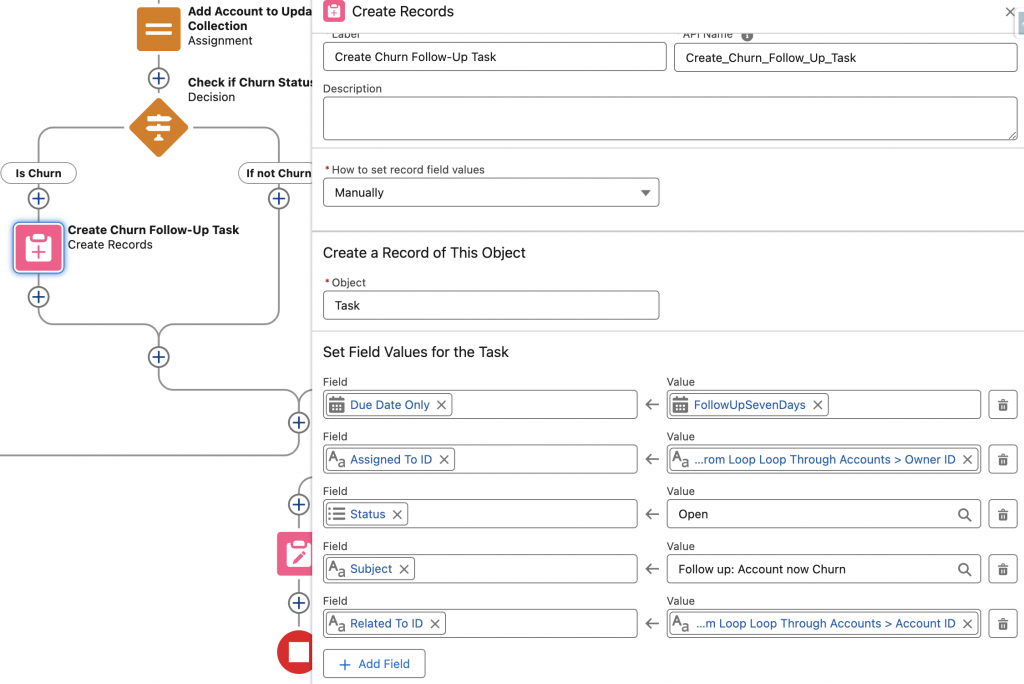Select the If not Churn branch label
The width and height of the screenshot is (1024, 684).
(278, 173)
